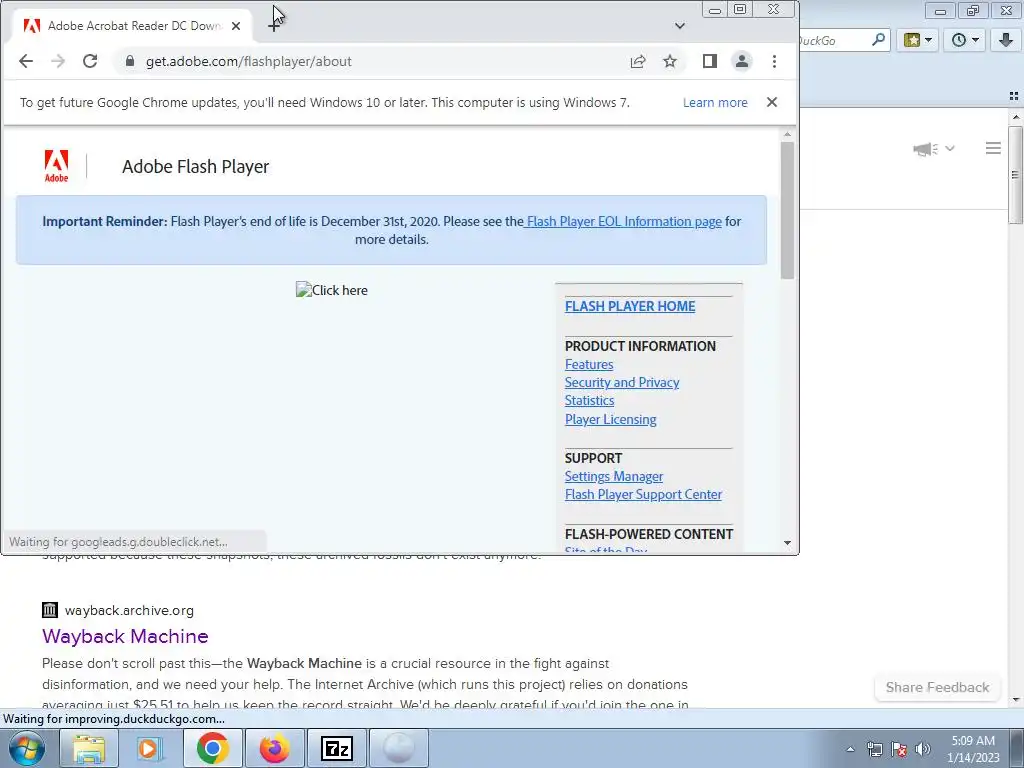Open Flash Player Support Center

pyautogui.click(x=643, y=494)
